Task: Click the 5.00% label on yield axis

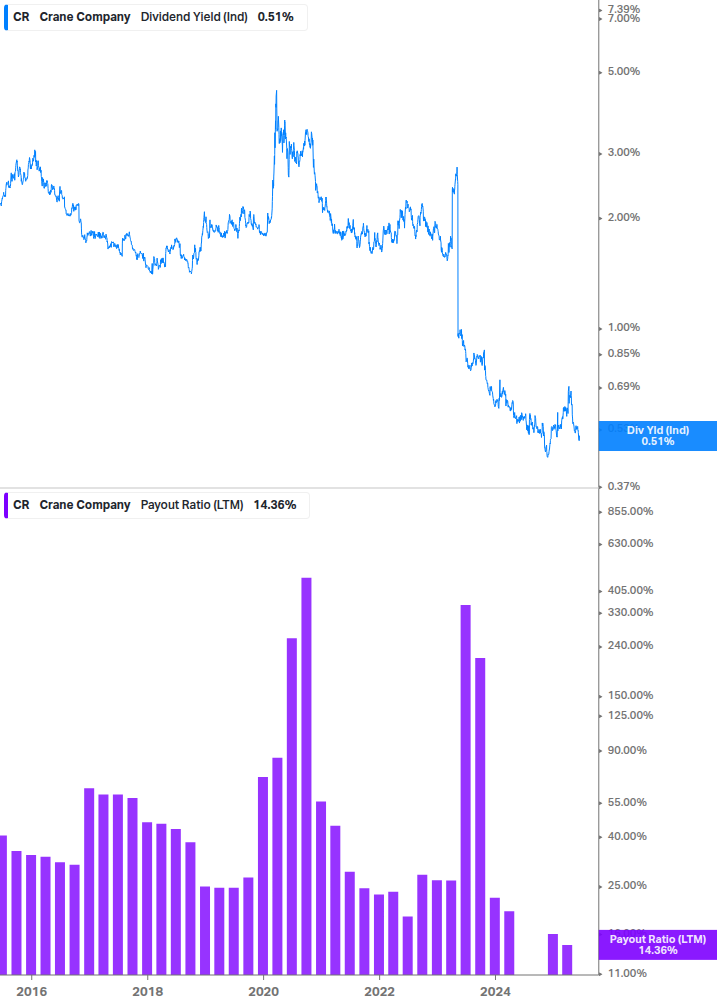Action: pyautogui.click(x=623, y=71)
